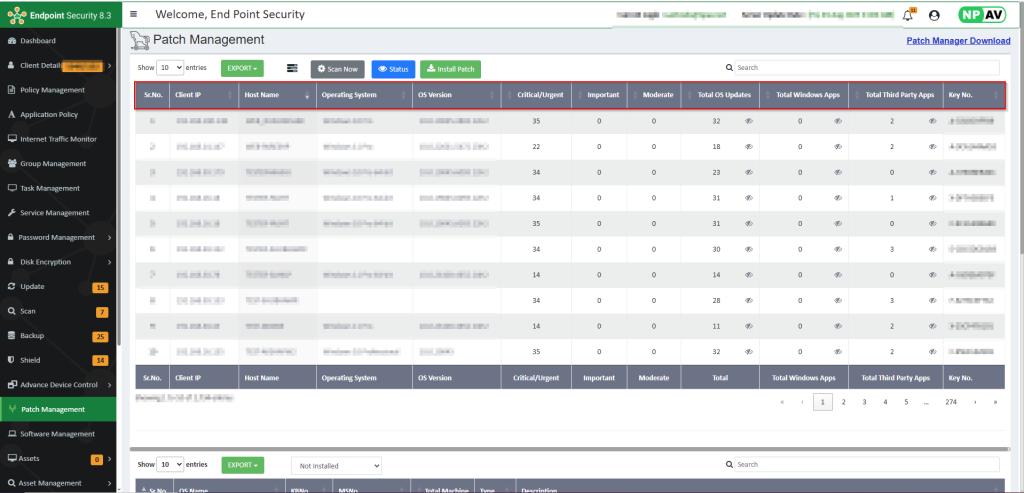The image size is (1024, 493).
Task: Expand the top green EXPORT dropdown
Action: [242, 68]
